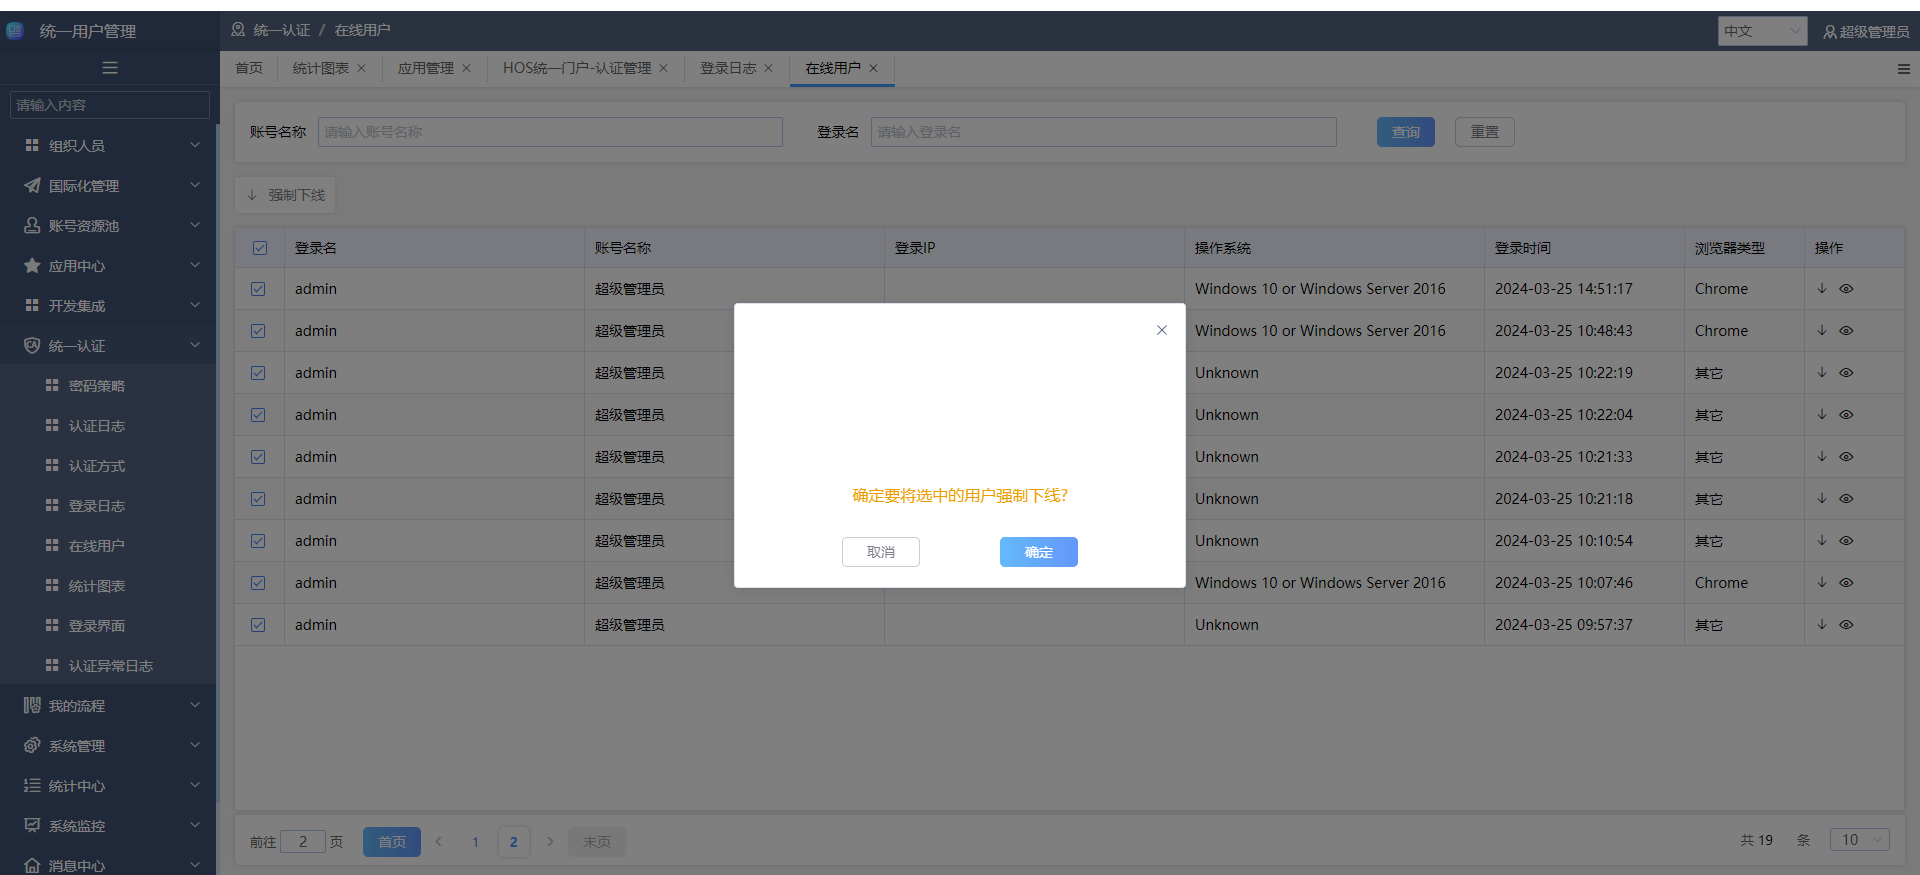
Task: Close the confirmation dialog with X
Action: pos(1162,330)
